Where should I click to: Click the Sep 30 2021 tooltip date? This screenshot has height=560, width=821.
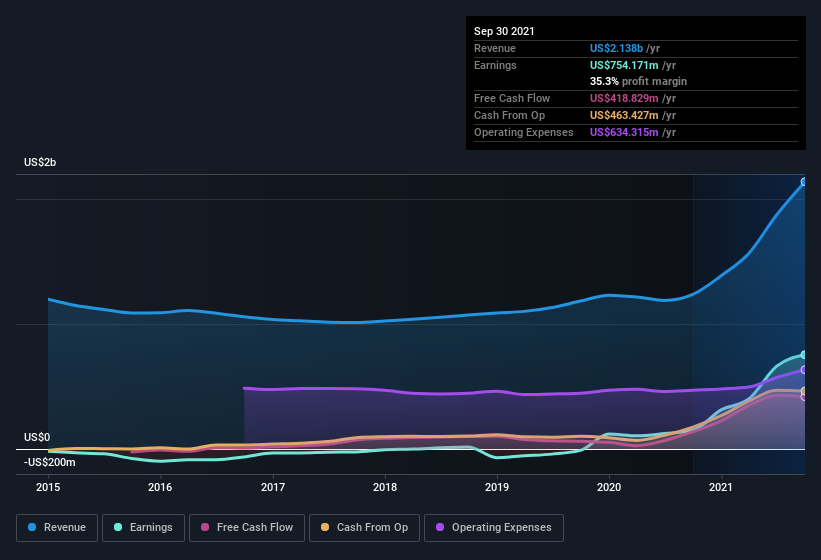coord(504,31)
